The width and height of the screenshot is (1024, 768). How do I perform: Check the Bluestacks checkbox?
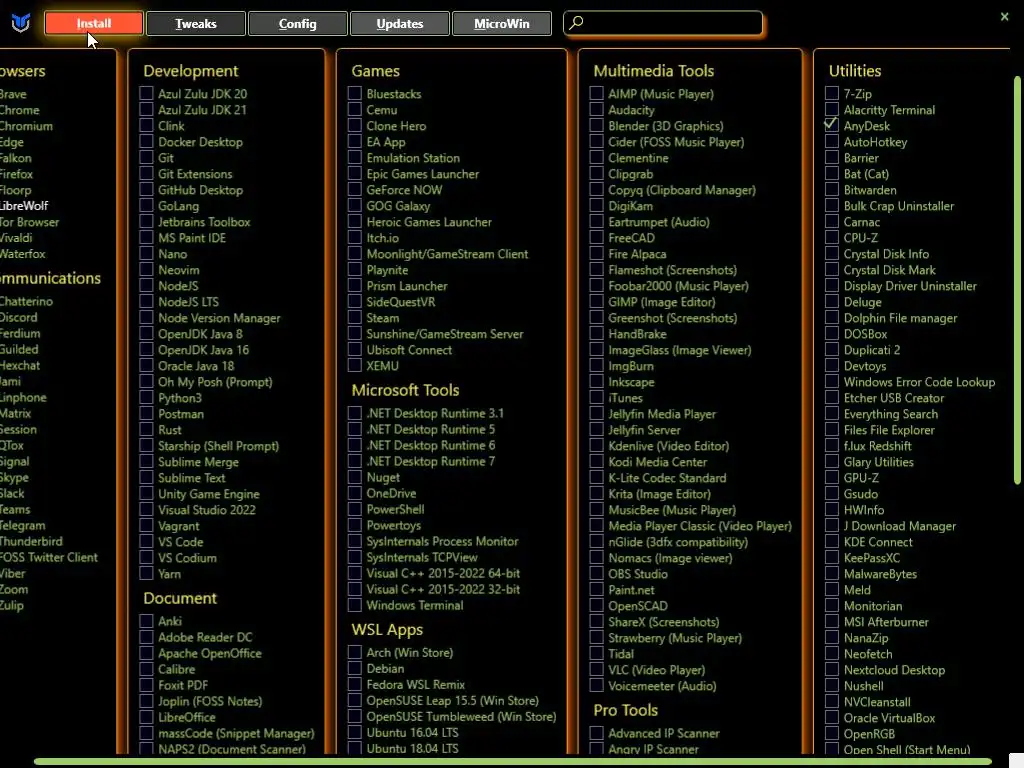355,93
